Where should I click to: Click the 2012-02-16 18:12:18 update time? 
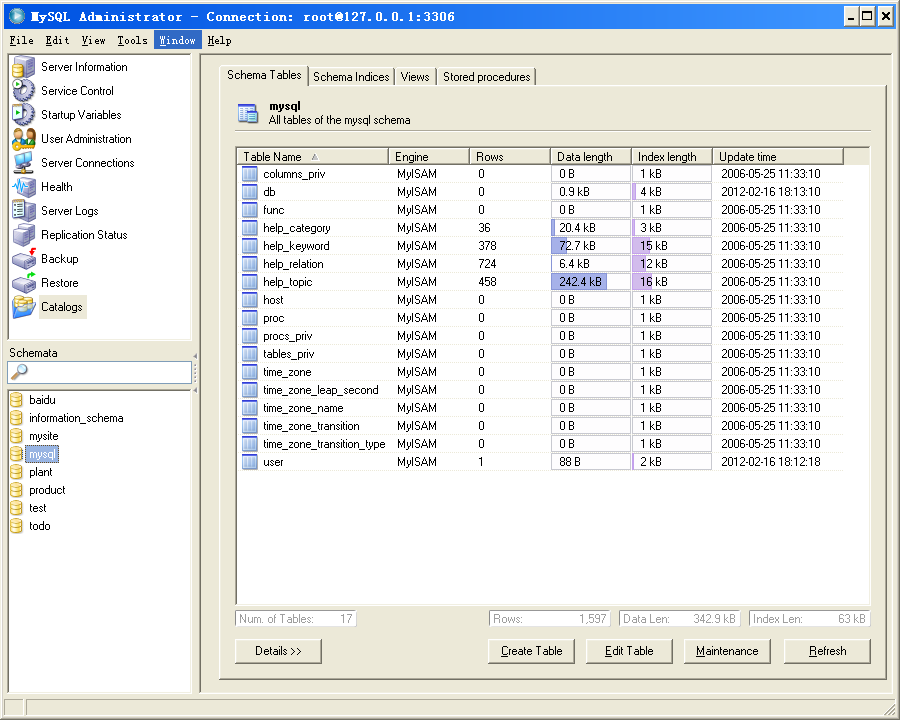click(771, 462)
